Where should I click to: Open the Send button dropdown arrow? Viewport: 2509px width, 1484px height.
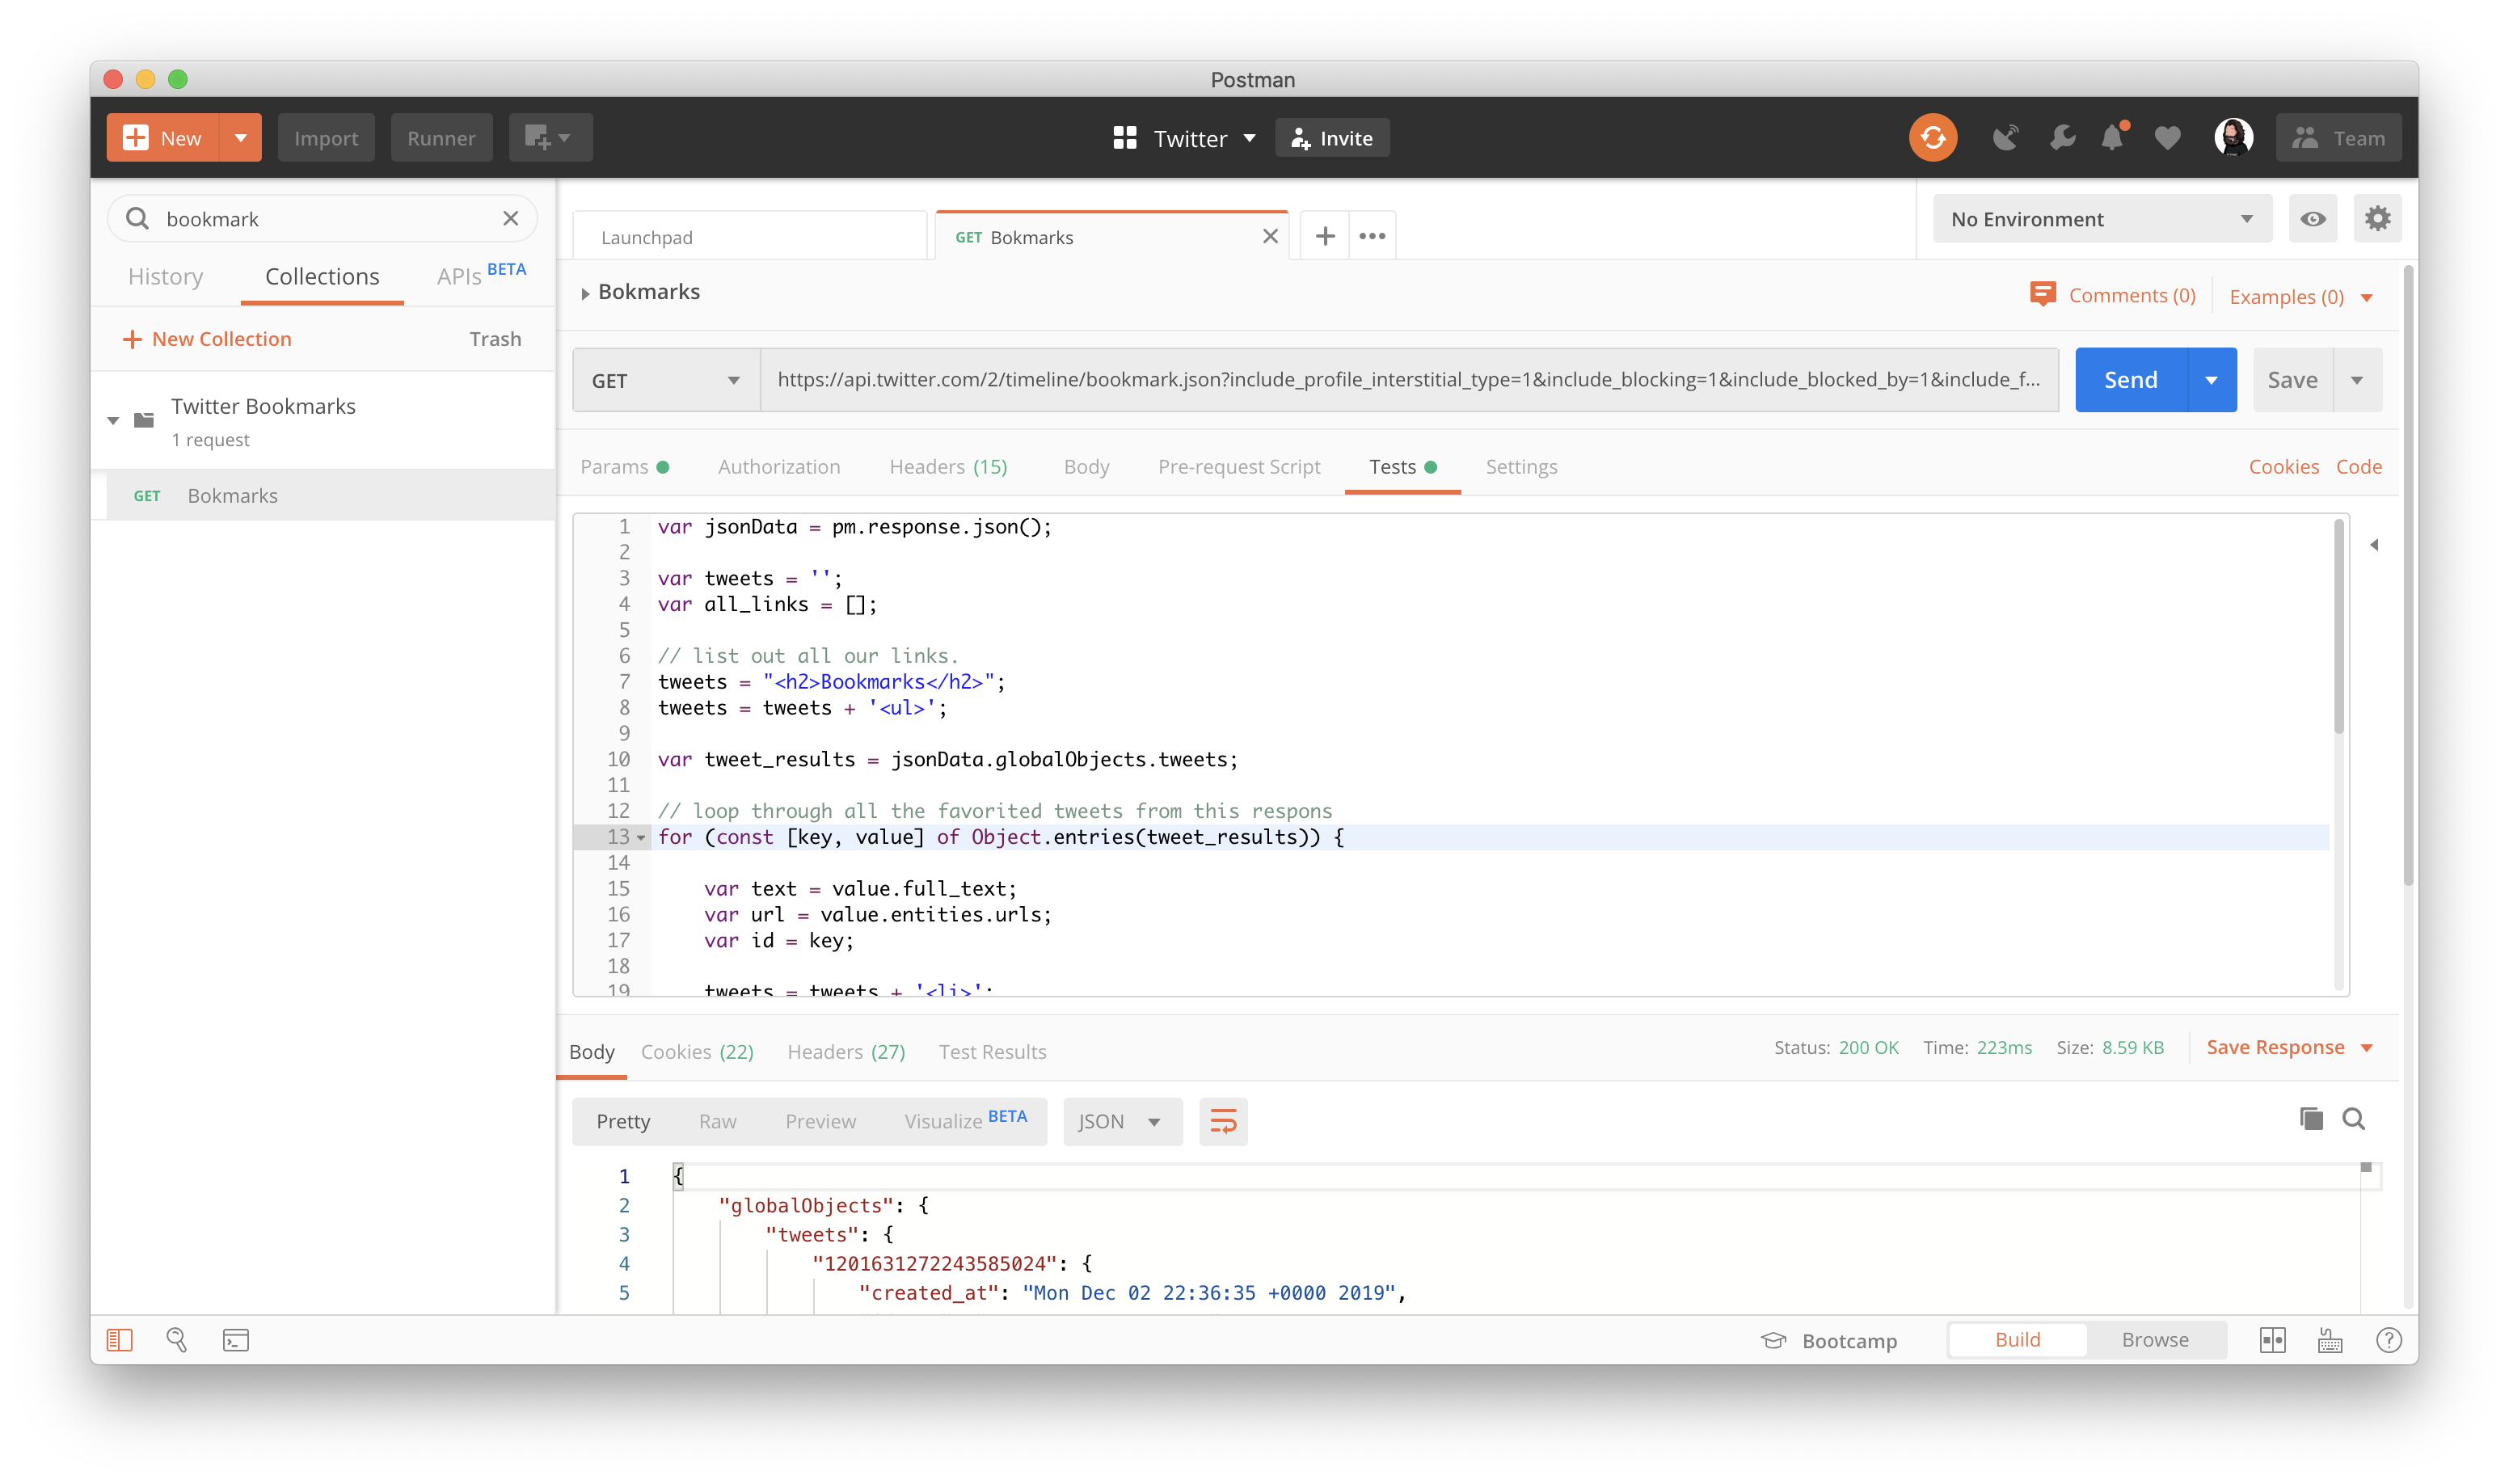(x=2211, y=380)
